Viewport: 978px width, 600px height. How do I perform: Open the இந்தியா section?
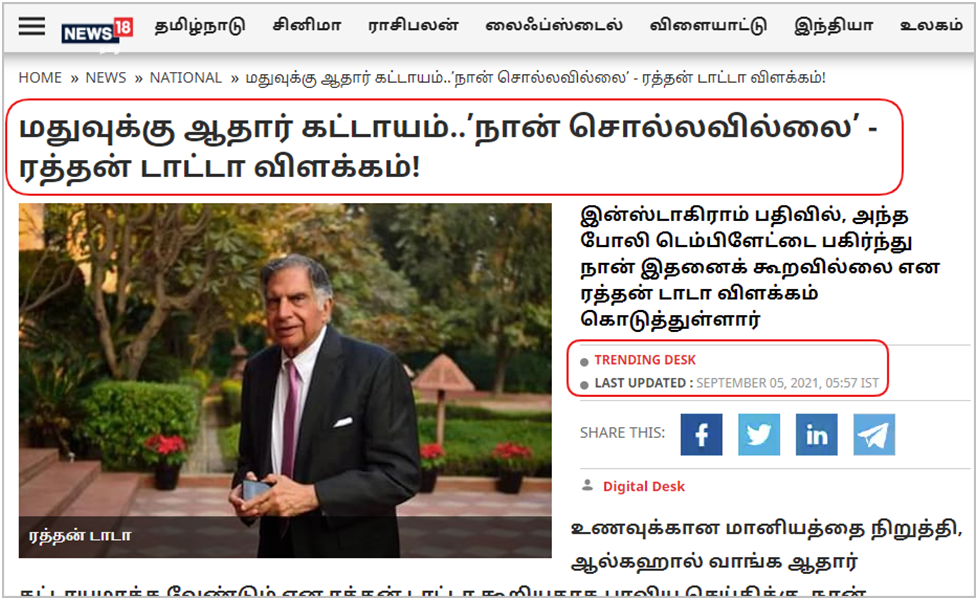(x=833, y=26)
